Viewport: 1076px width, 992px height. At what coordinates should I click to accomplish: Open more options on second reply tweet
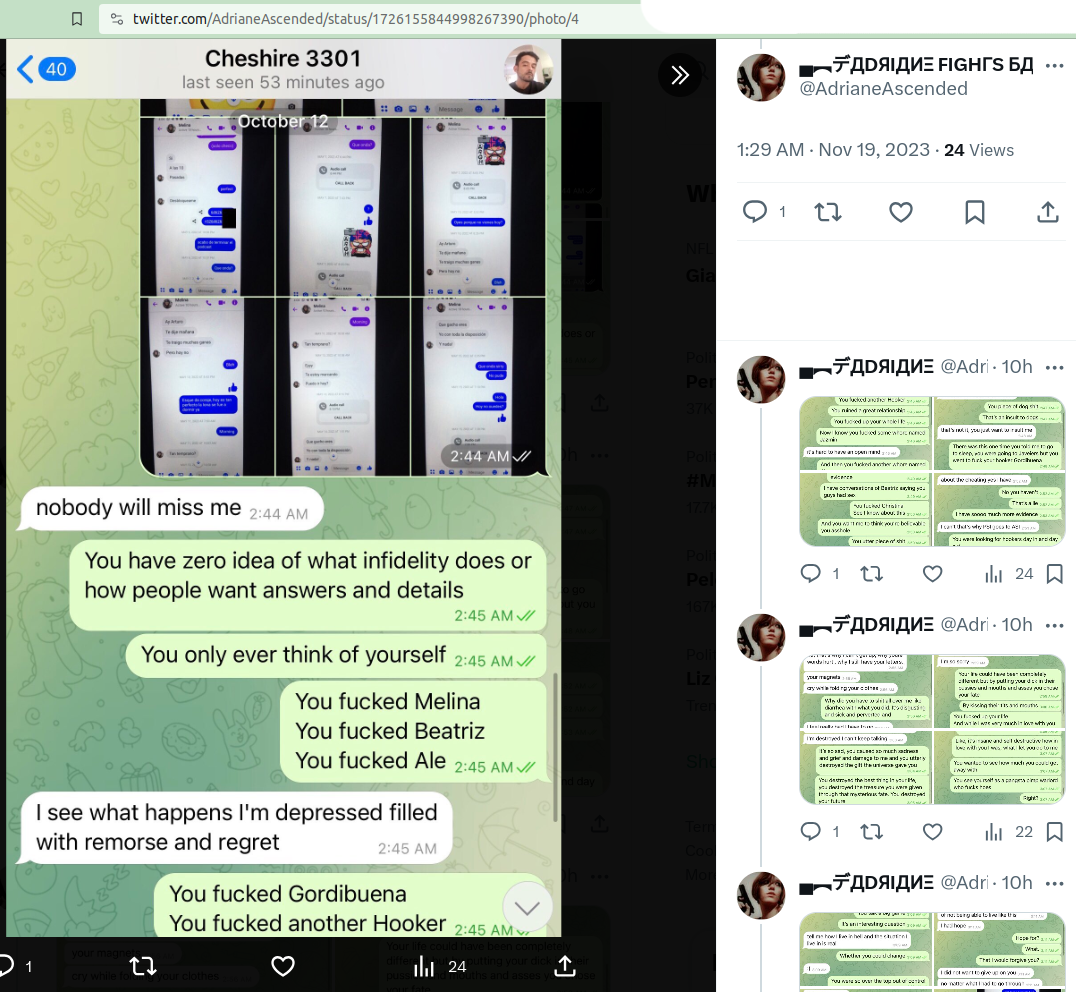(1054, 626)
